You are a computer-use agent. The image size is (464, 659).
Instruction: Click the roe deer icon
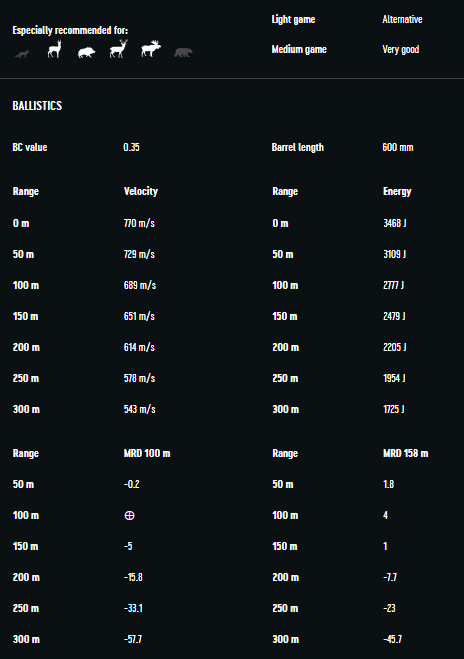tap(54, 49)
